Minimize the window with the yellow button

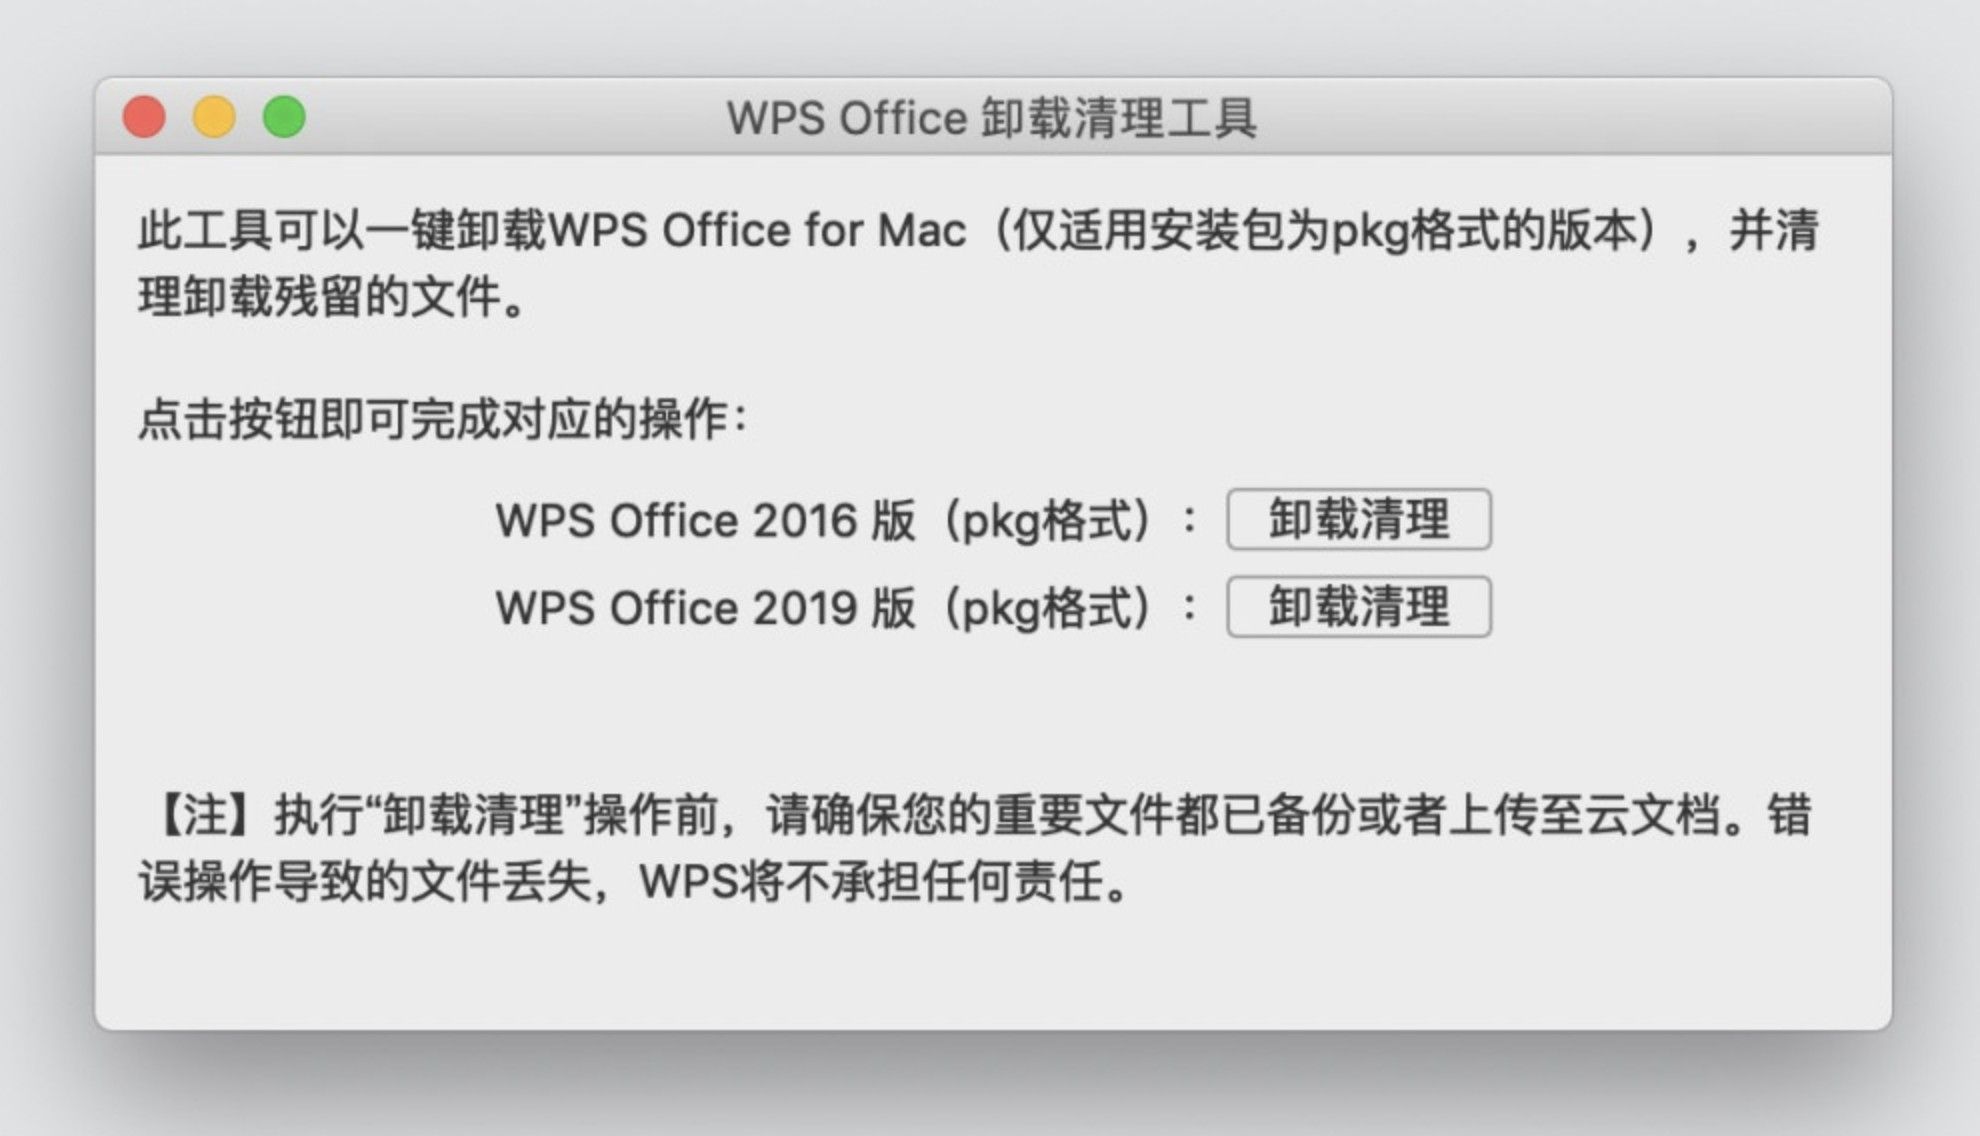click(x=214, y=117)
